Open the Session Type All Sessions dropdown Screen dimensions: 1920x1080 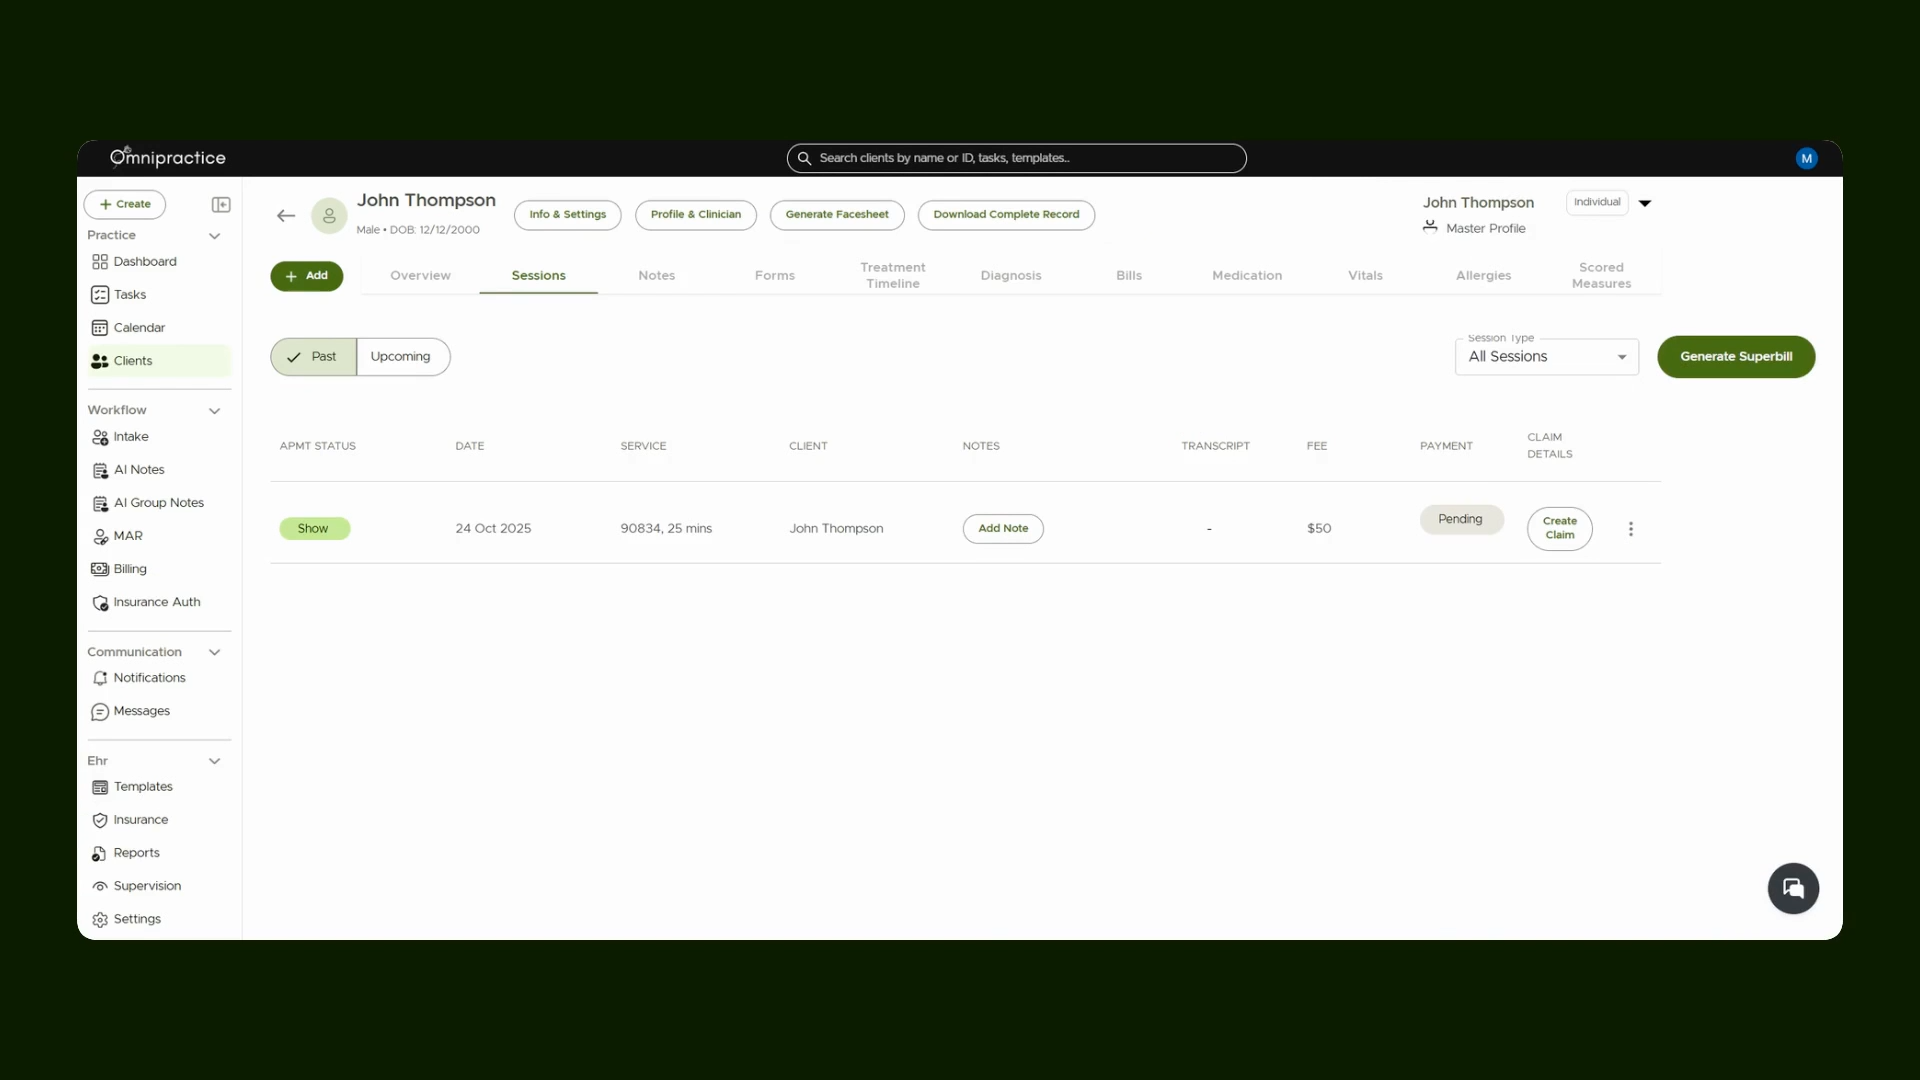[1546, 357]
